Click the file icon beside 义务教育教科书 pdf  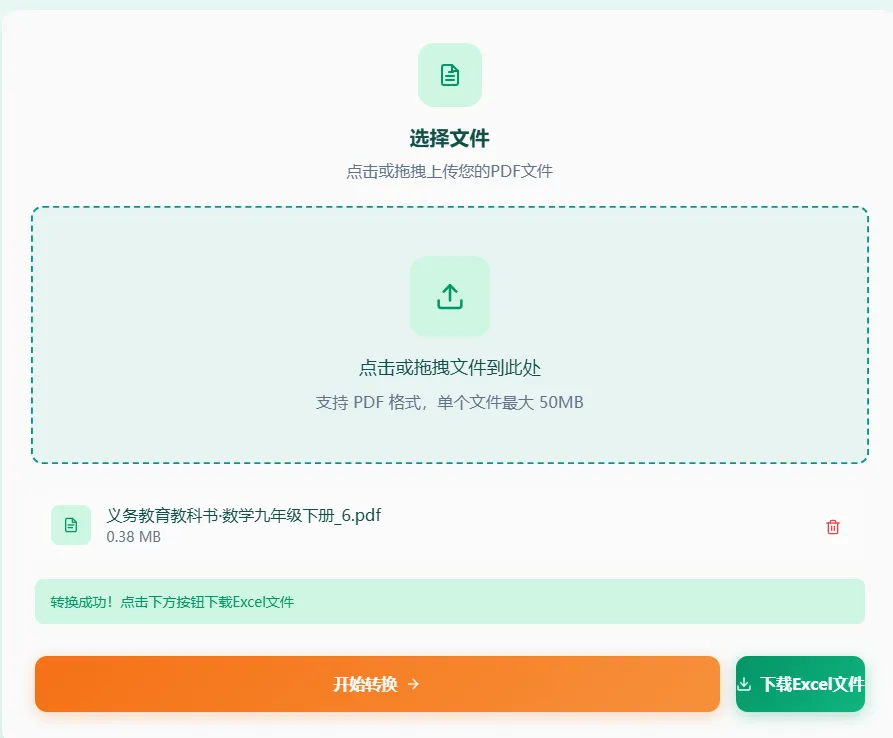point(71,525)
